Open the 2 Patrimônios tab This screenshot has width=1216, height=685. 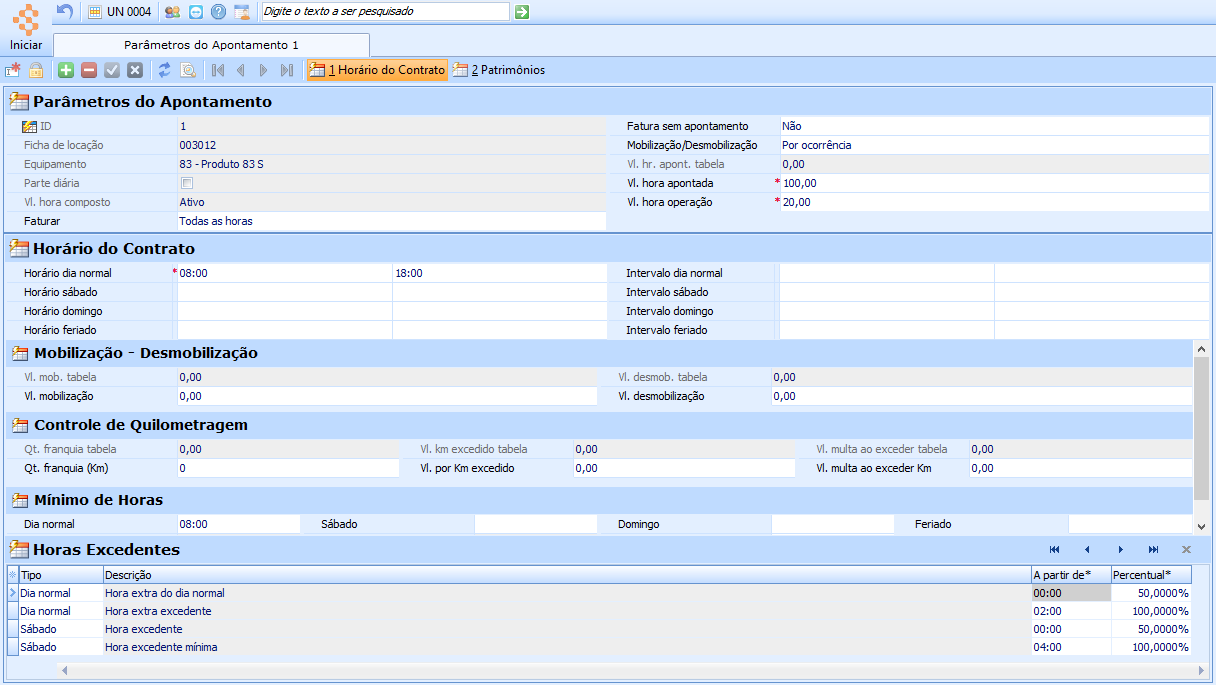(499, 70)
